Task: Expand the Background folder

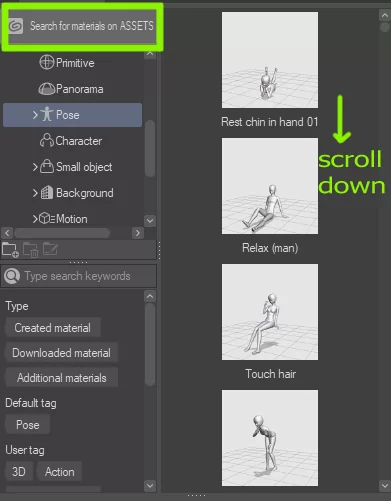Action: coord(35,192)
